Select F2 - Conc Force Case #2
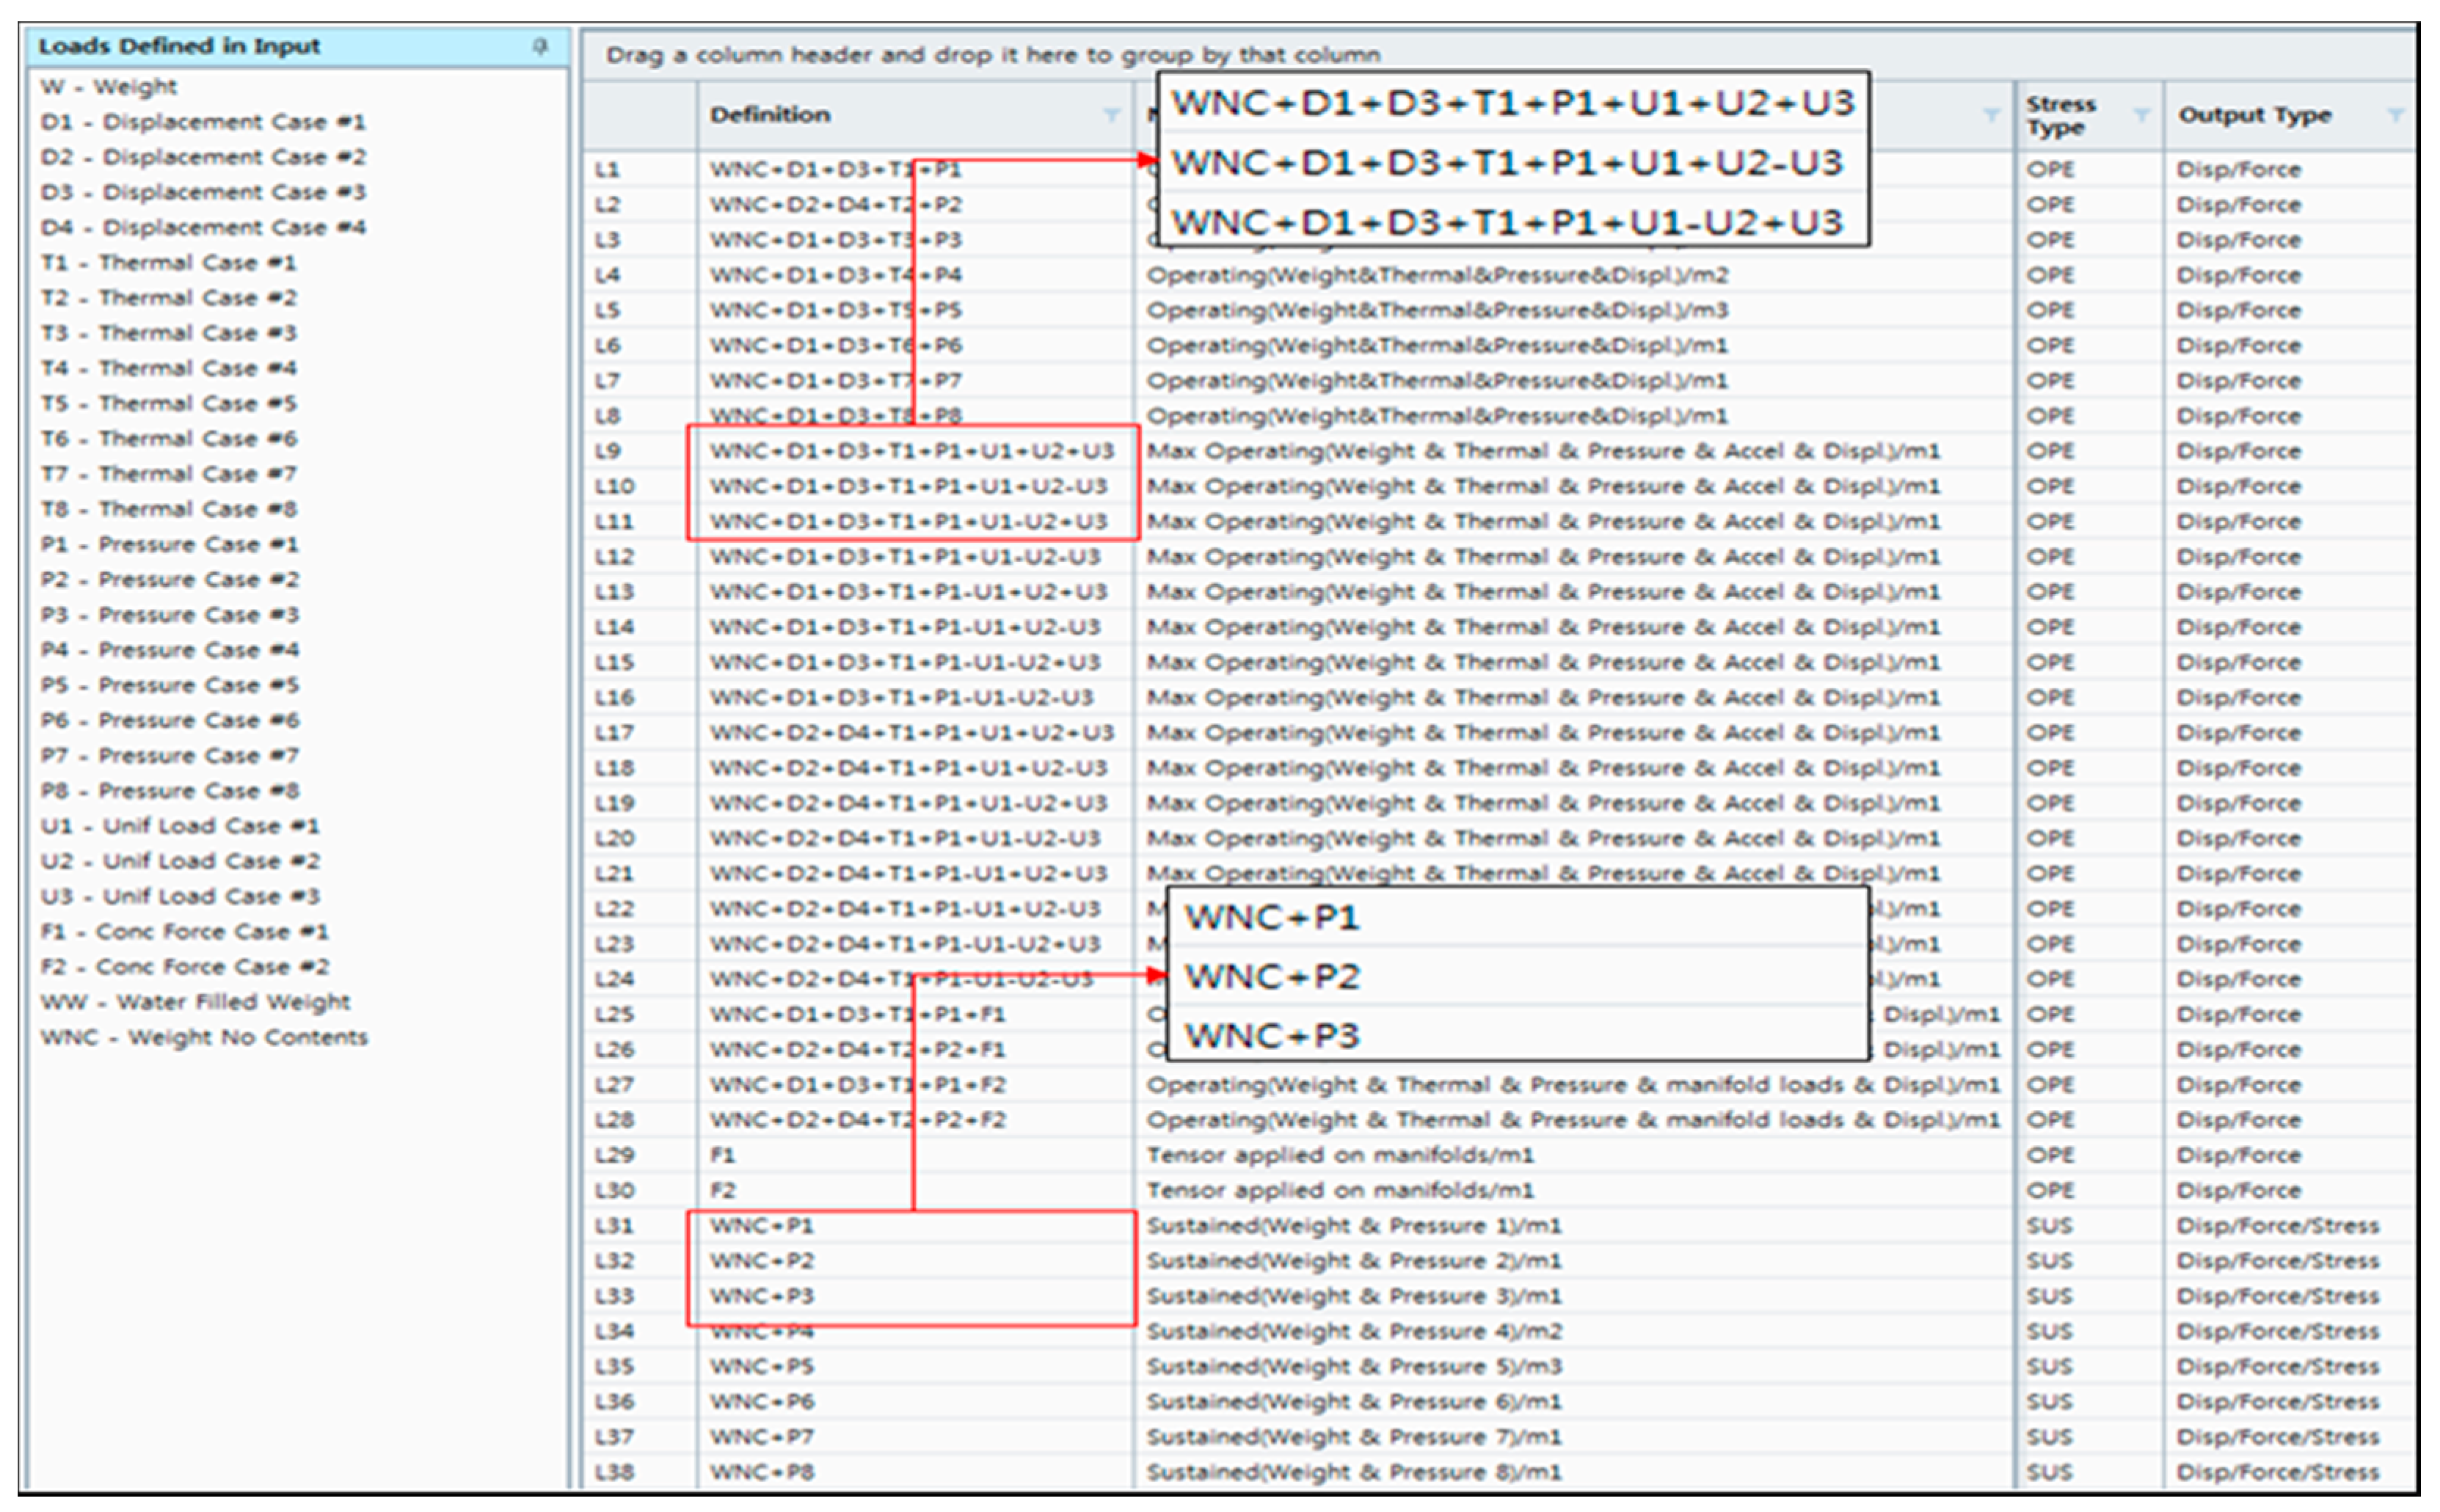 pyautogui.click(x=185, y=967)
